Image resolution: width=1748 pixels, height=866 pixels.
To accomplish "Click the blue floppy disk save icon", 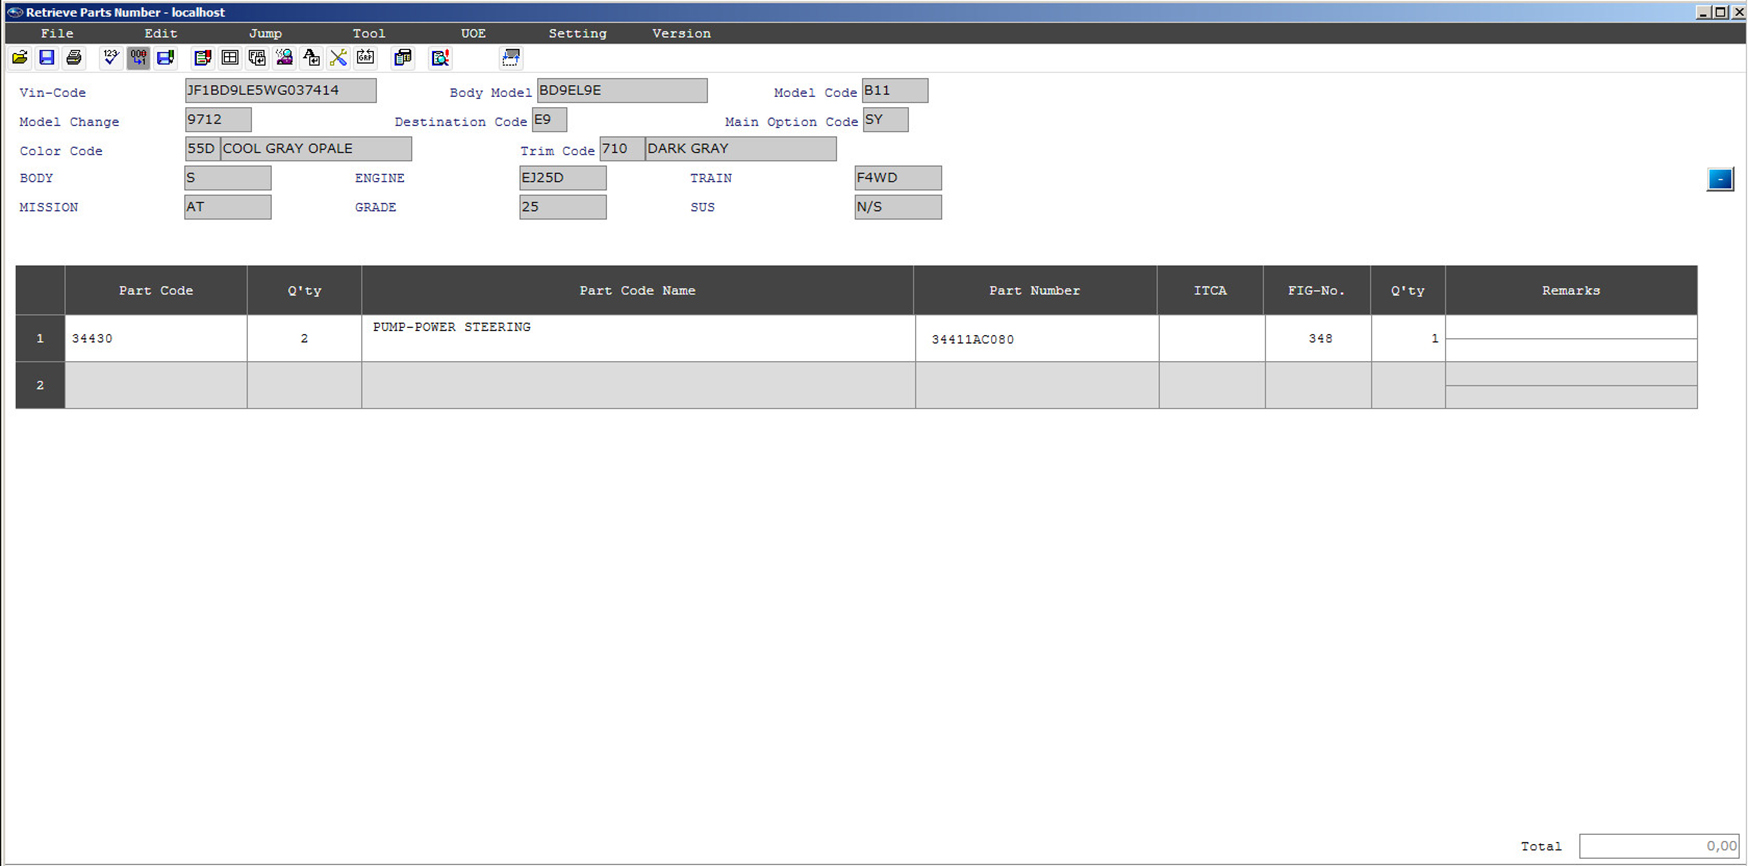I will pyautogui.click(x=47, y=58).
